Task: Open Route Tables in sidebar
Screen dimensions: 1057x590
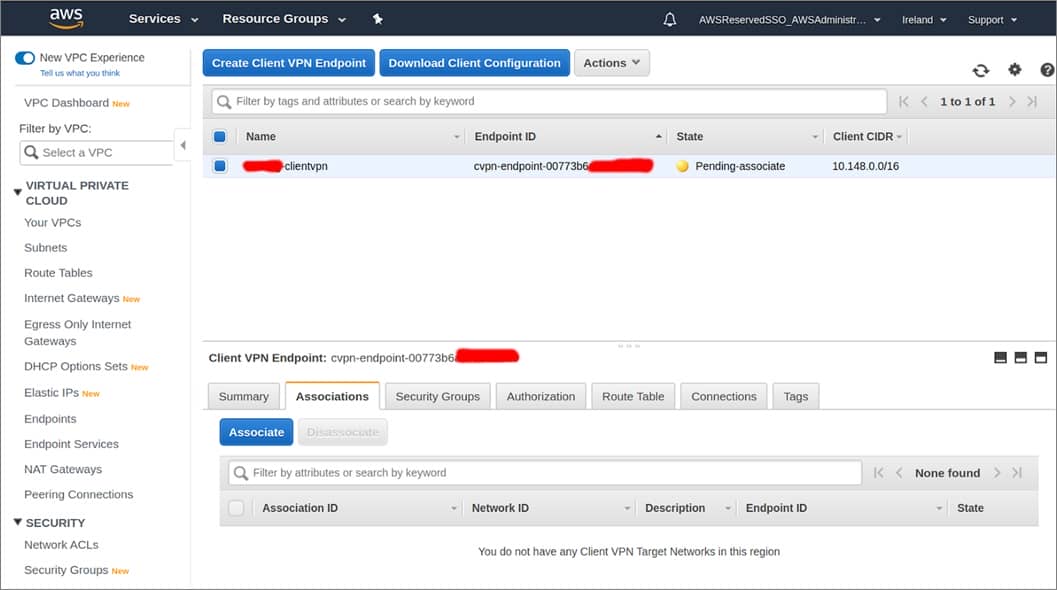Action: [58, 273]
